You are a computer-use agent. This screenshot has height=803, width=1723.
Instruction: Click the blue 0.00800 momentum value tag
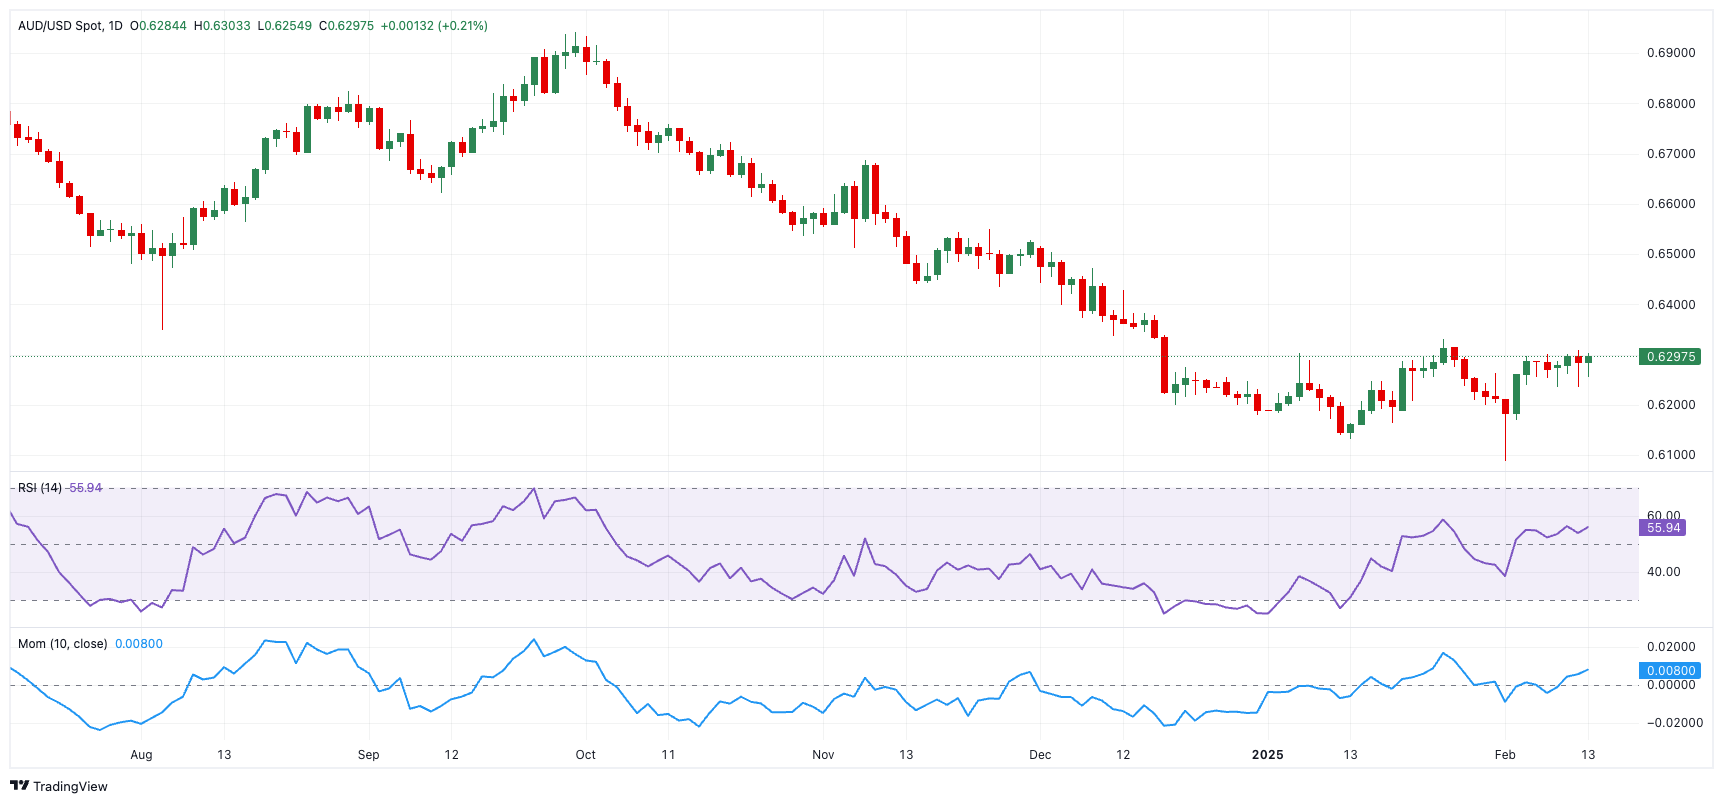pos(1670,671)
